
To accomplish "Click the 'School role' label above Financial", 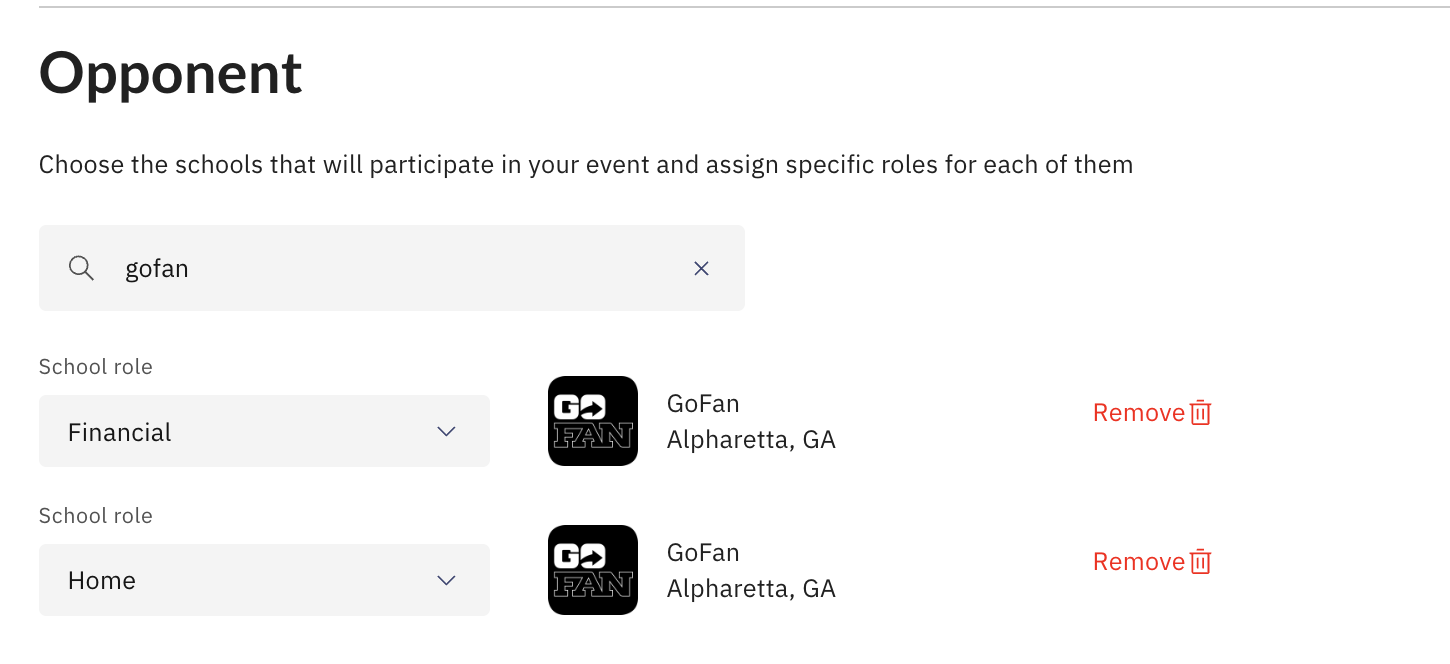I will (95, 366).
